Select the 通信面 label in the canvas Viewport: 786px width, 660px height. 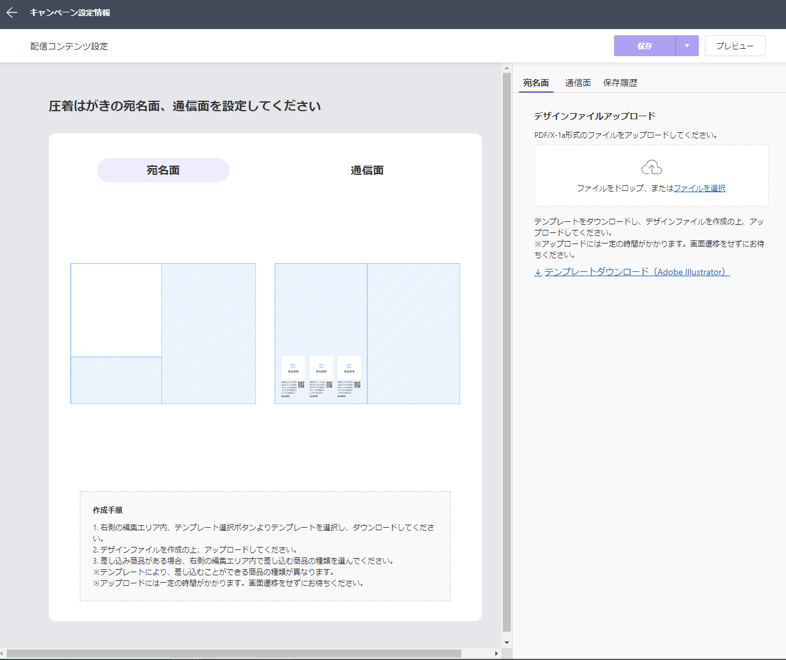367,170
